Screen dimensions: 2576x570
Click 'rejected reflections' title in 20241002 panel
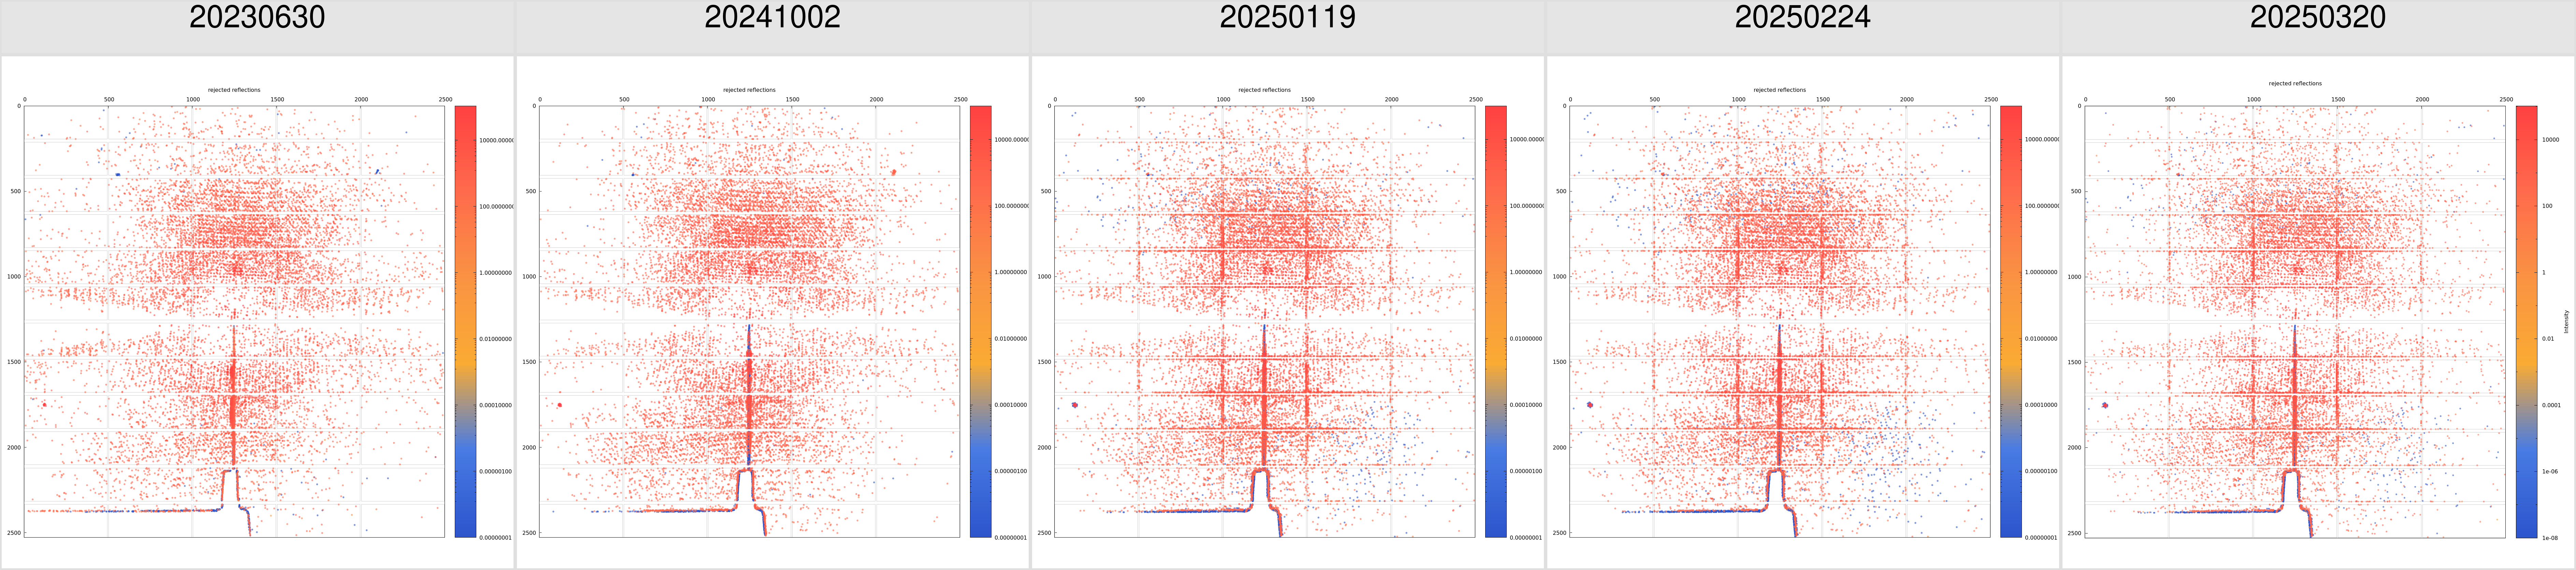[749, 90]
